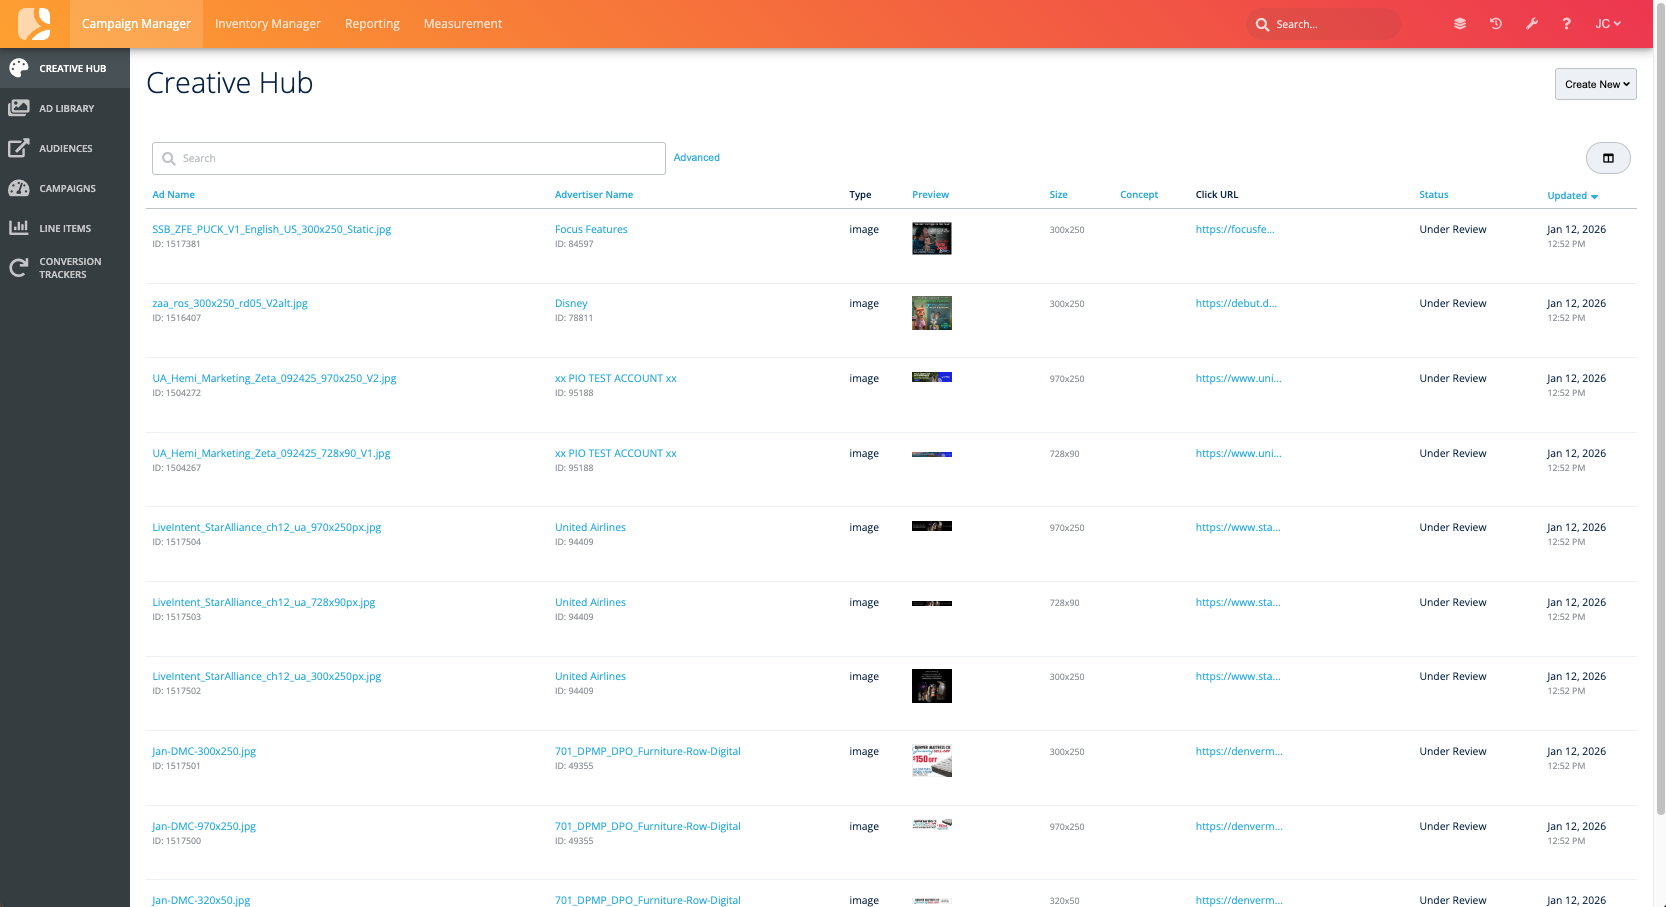
Task: Click the Advanced search link
Action: (x=696, y=158)
